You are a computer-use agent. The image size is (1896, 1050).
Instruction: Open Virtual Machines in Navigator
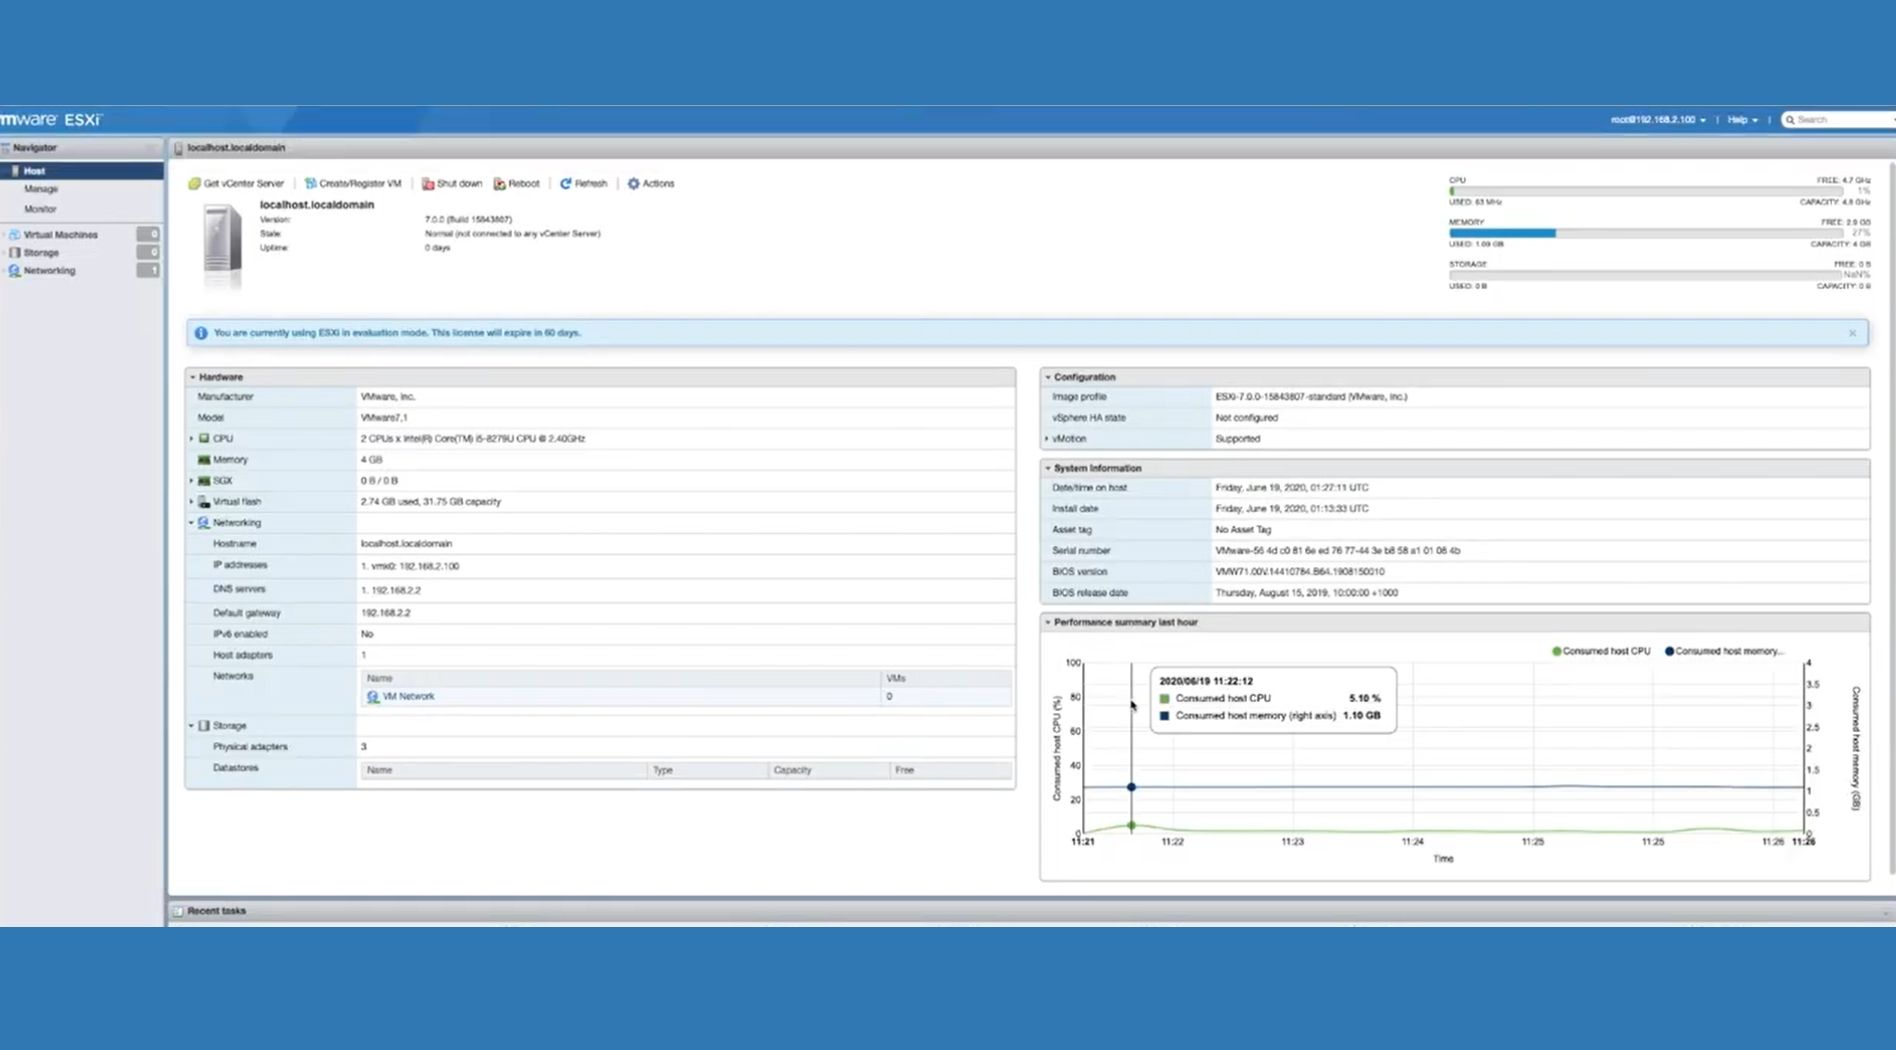[x=61, y=235]
